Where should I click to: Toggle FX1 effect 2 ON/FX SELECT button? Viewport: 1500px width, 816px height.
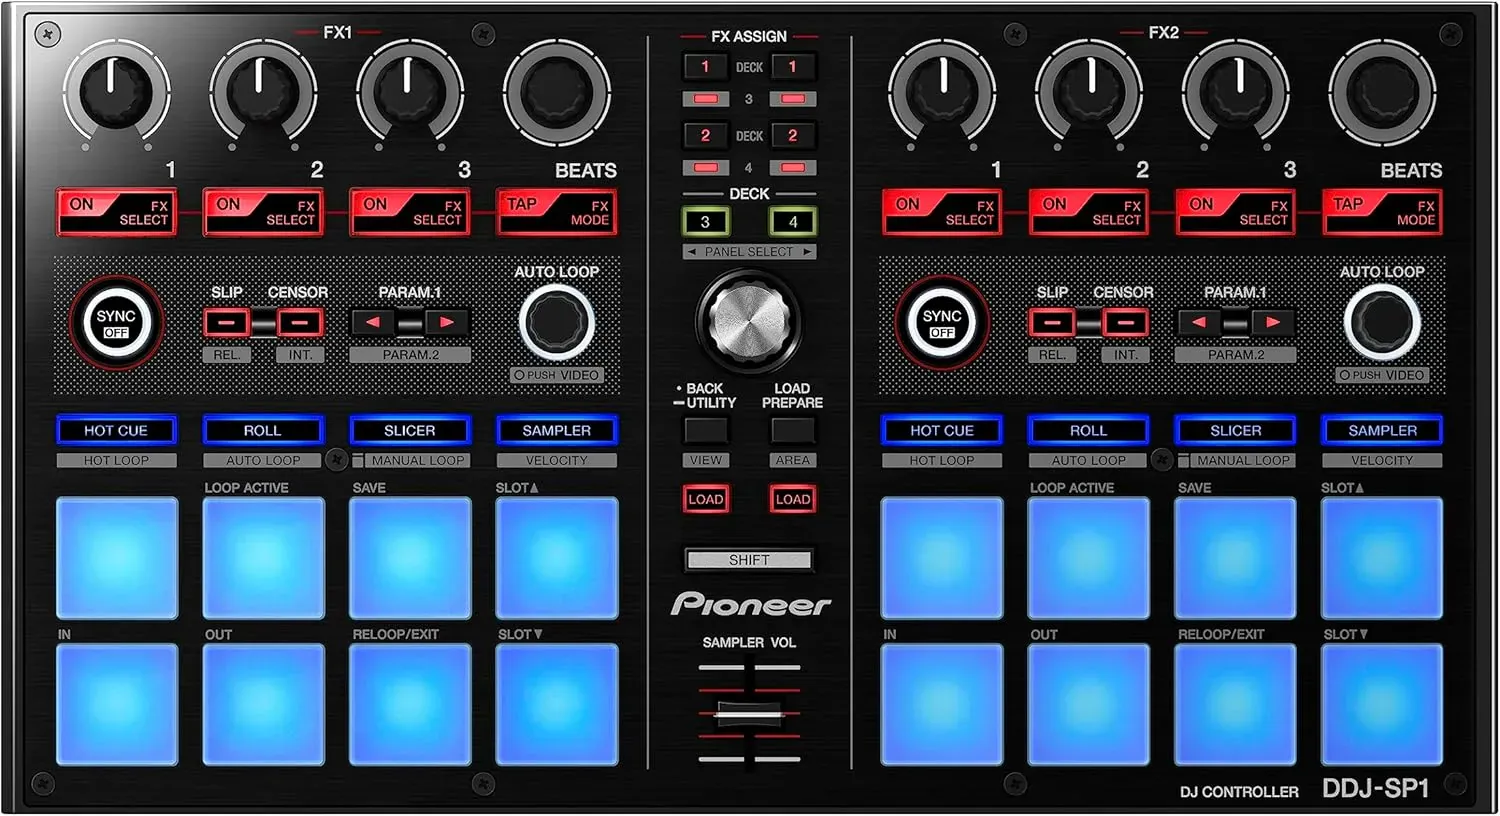click(x=264, y=212)
